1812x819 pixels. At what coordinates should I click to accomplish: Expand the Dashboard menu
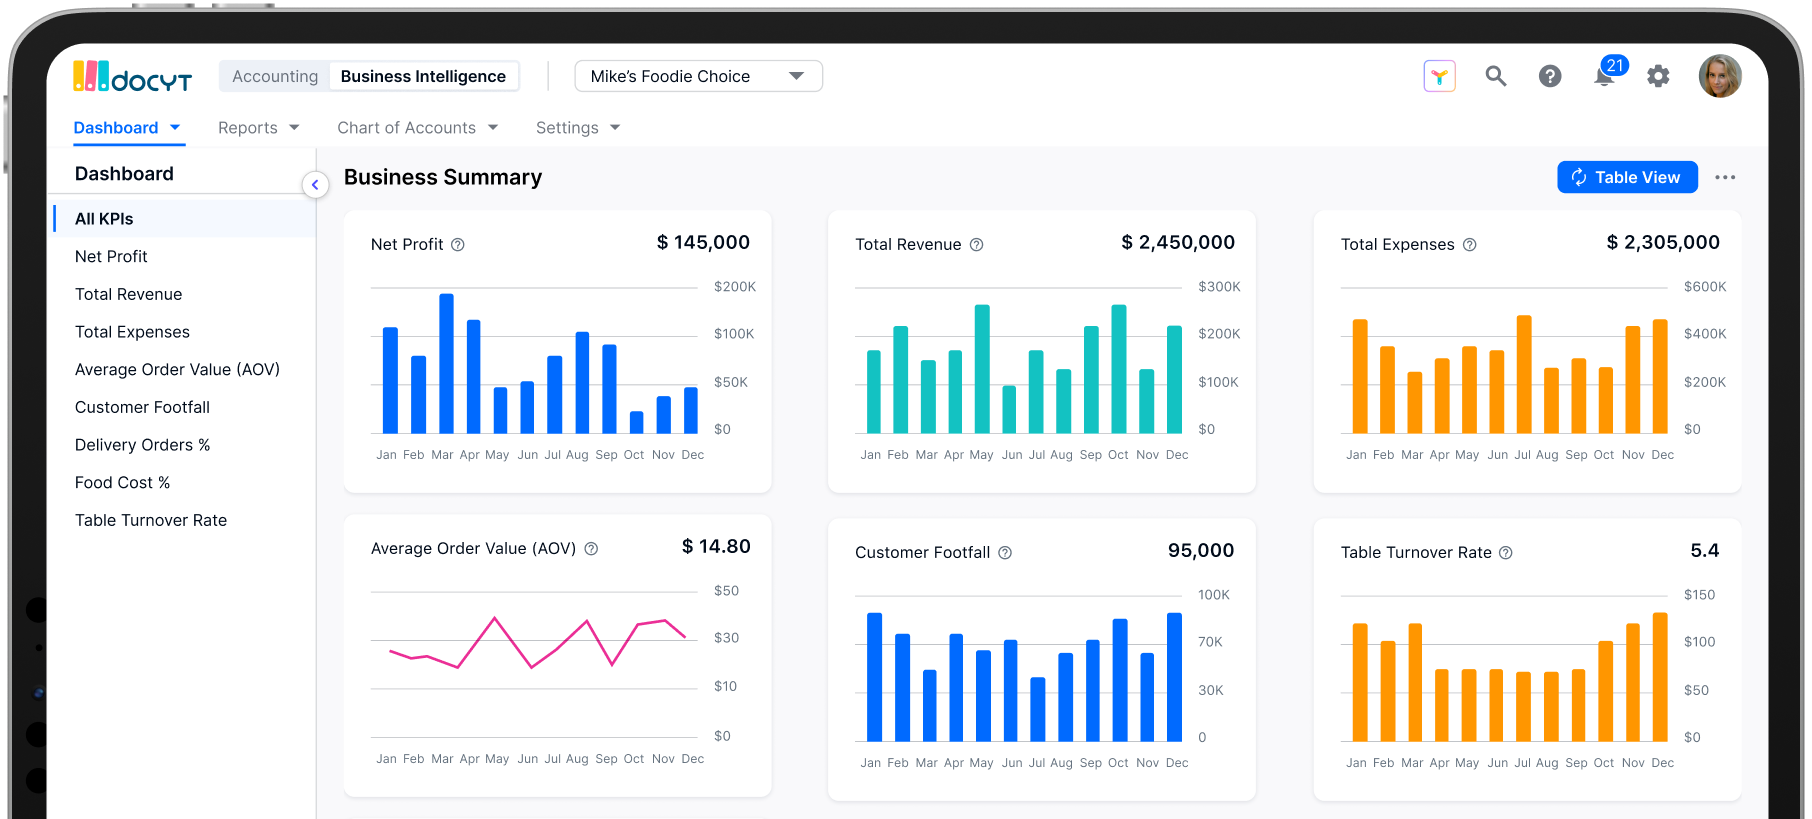click(127, 128)
